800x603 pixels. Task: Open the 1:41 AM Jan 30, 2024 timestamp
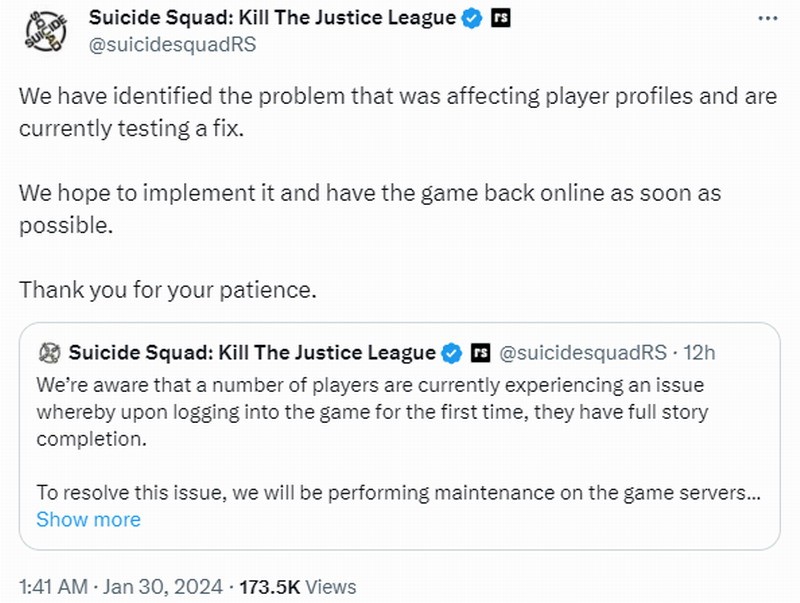coord(121,587)
